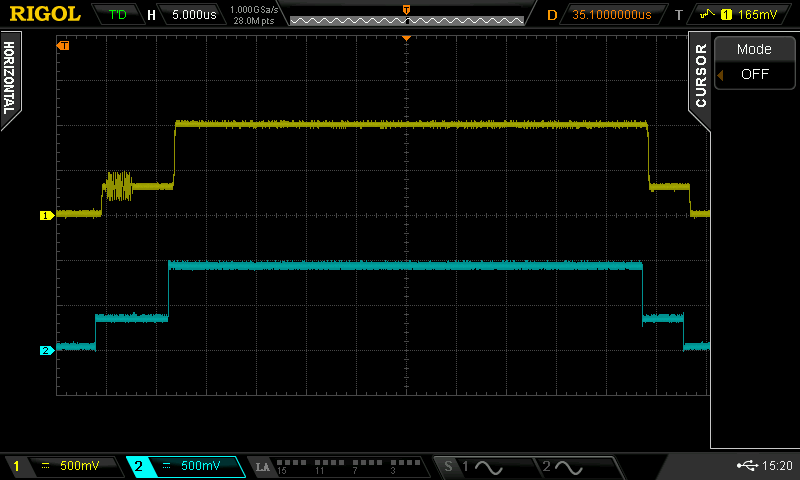Click the trigger edge slope icon
This screenshot has height=480, width=800.
[711, 15]
